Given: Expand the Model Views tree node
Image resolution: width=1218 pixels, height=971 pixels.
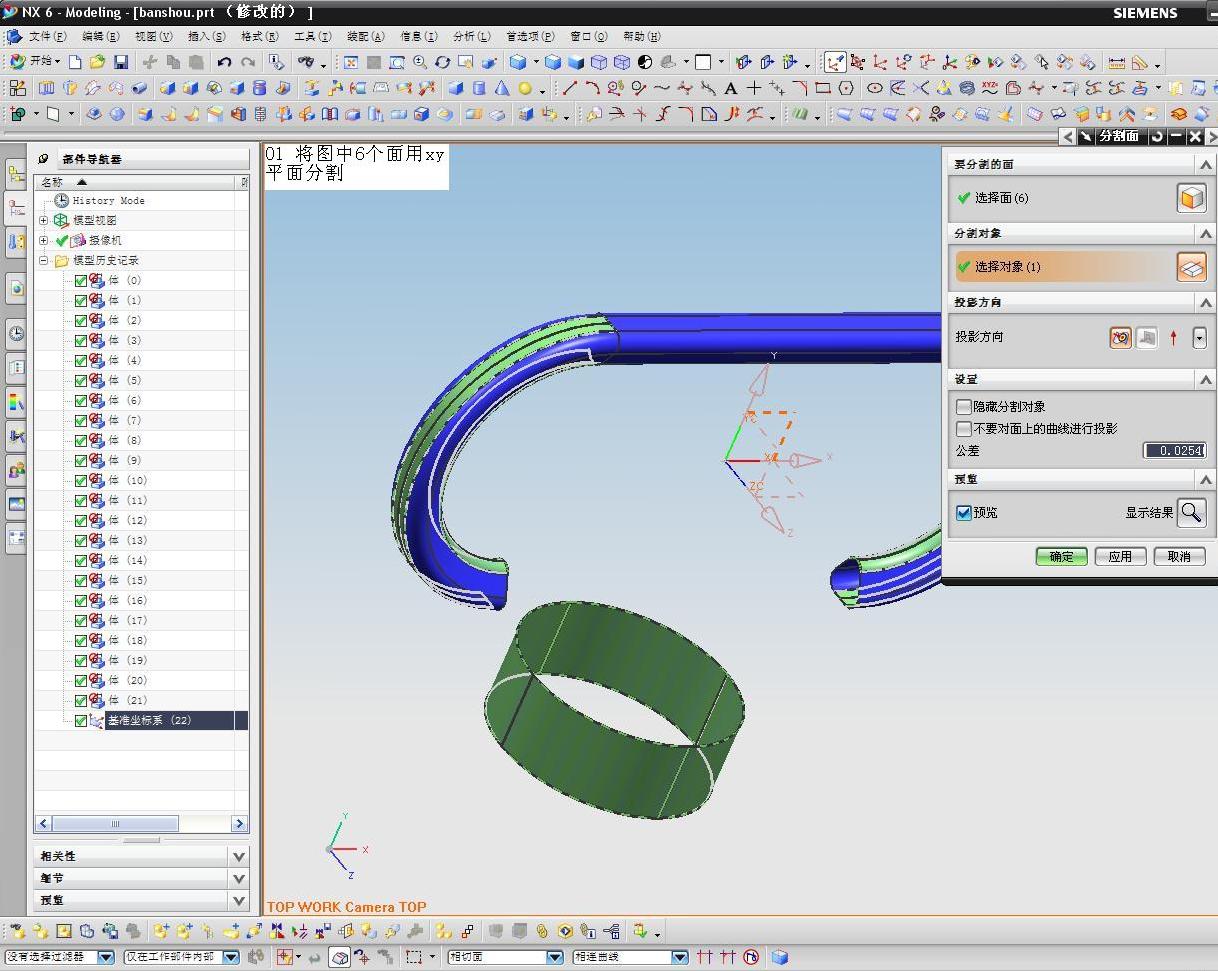Looking at the screenshot, I should point(43,220).
